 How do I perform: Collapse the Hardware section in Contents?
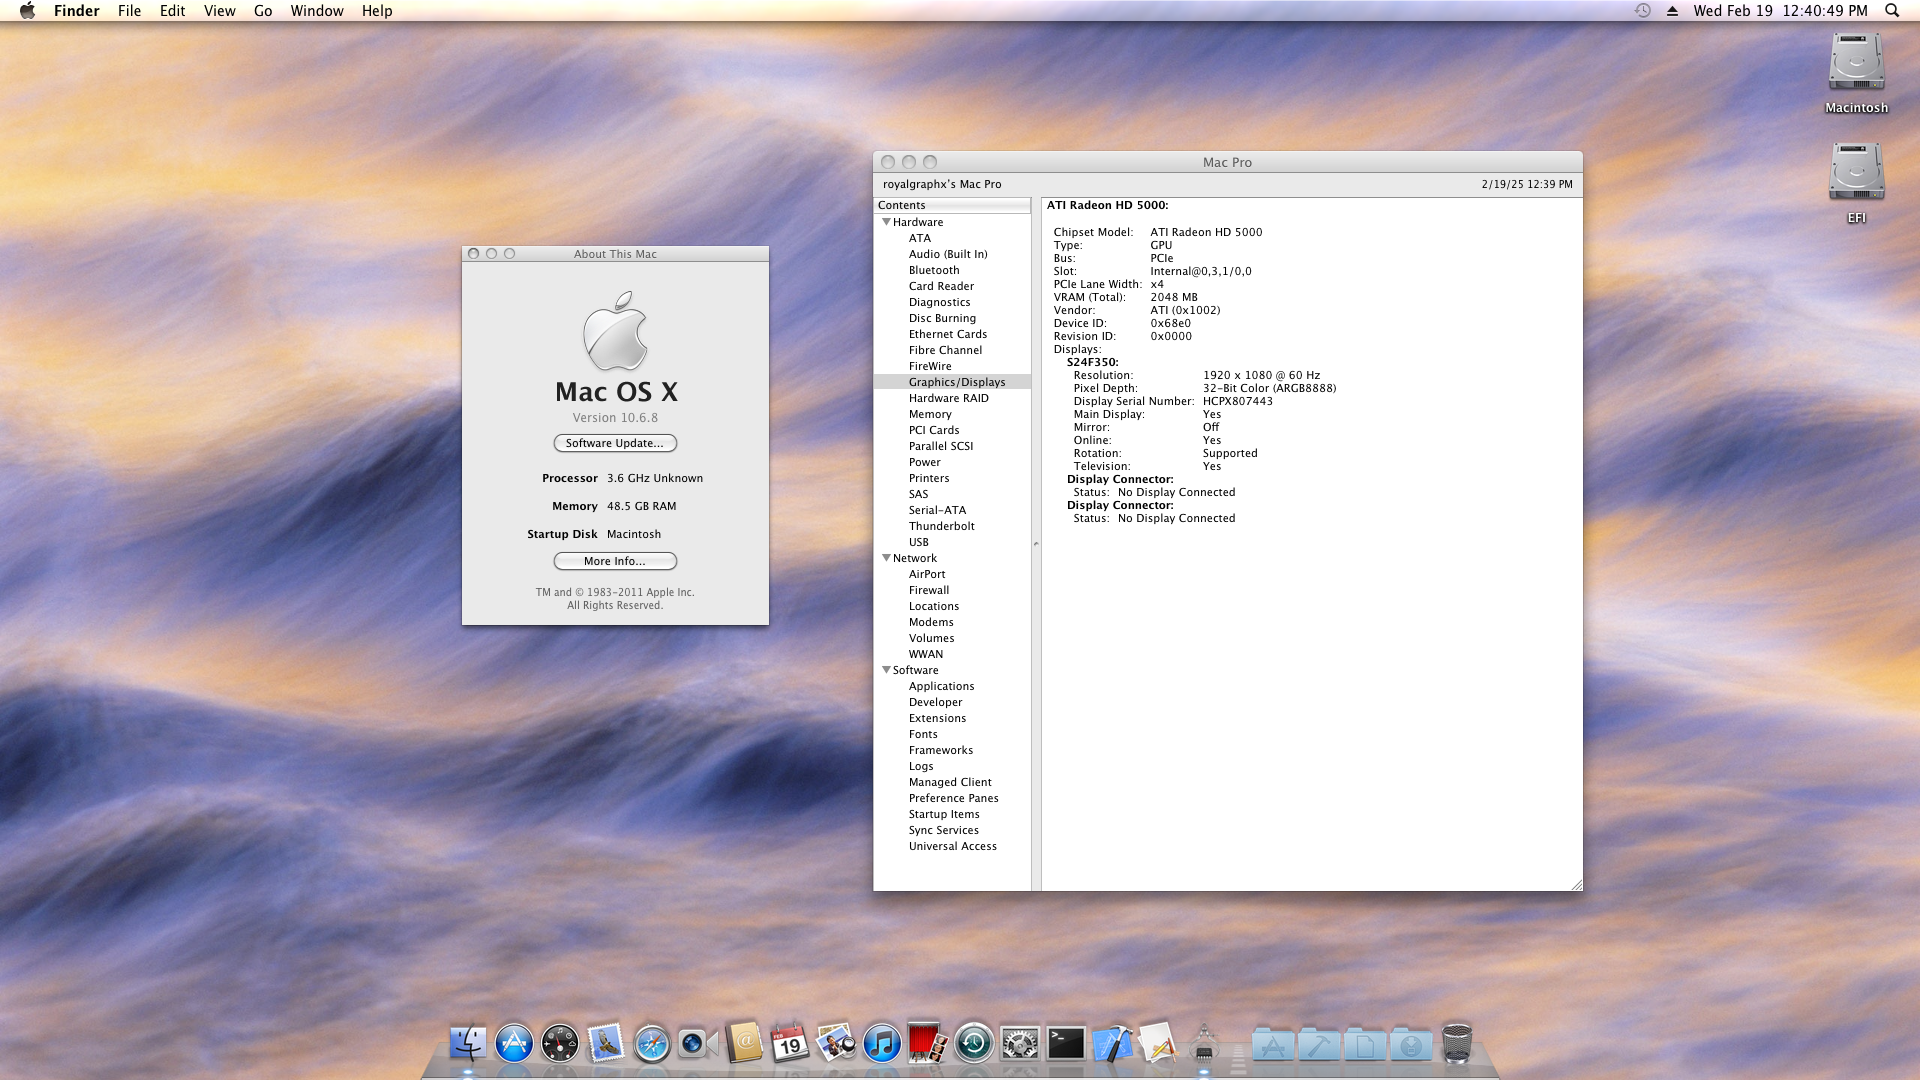click(886, 222)
